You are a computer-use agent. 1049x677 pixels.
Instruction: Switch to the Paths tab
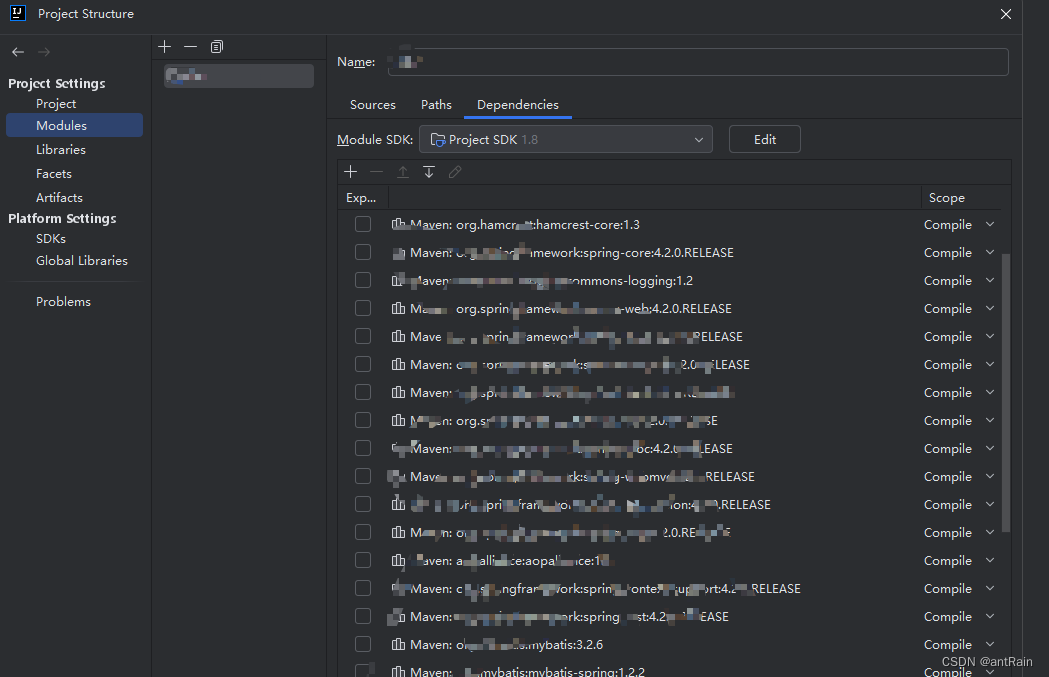pos(436,104)
